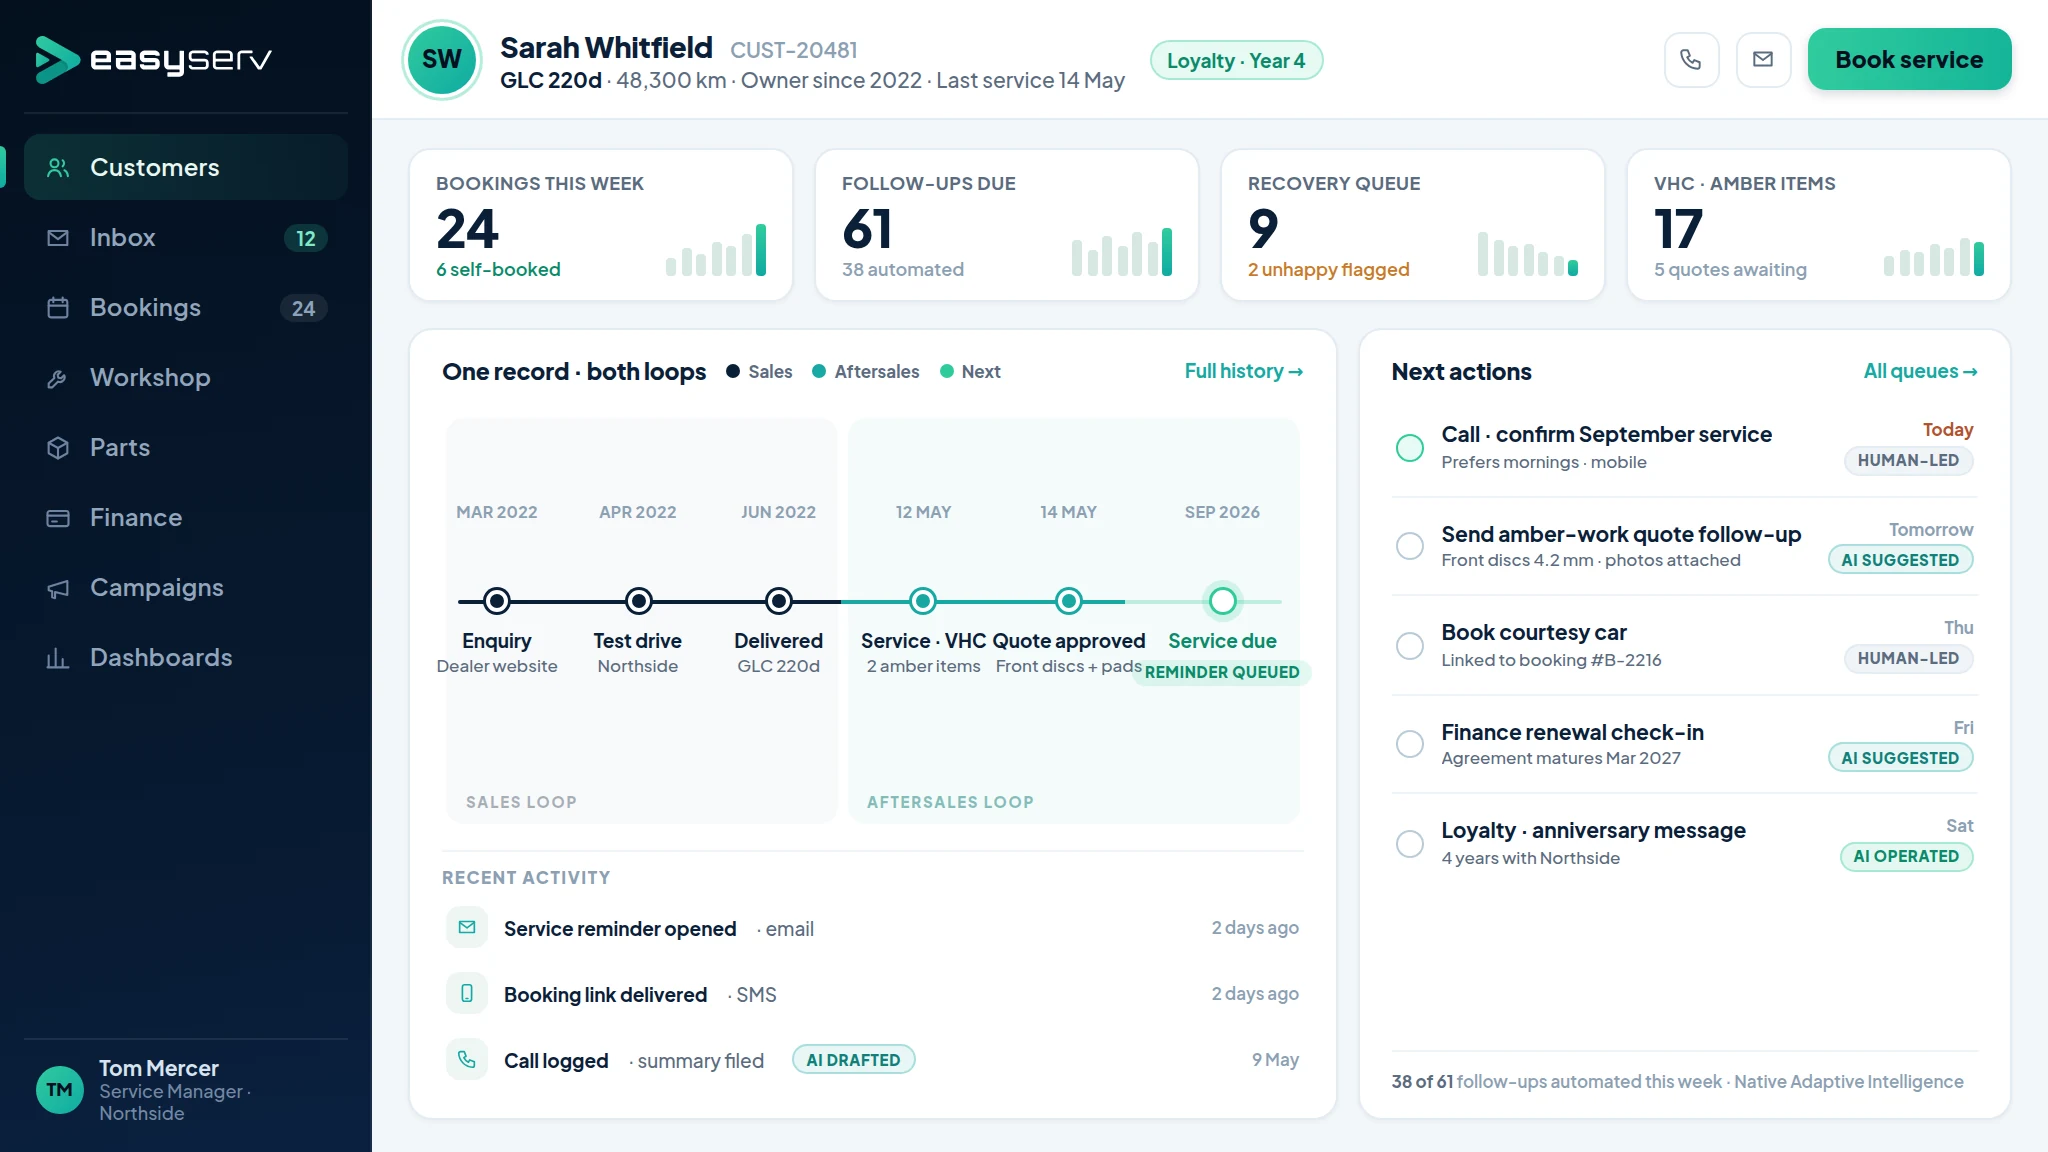This screenshot has width=2048, height=1152.
Task: Click the Parts box icon in sidebar
Action: [58, 448]
